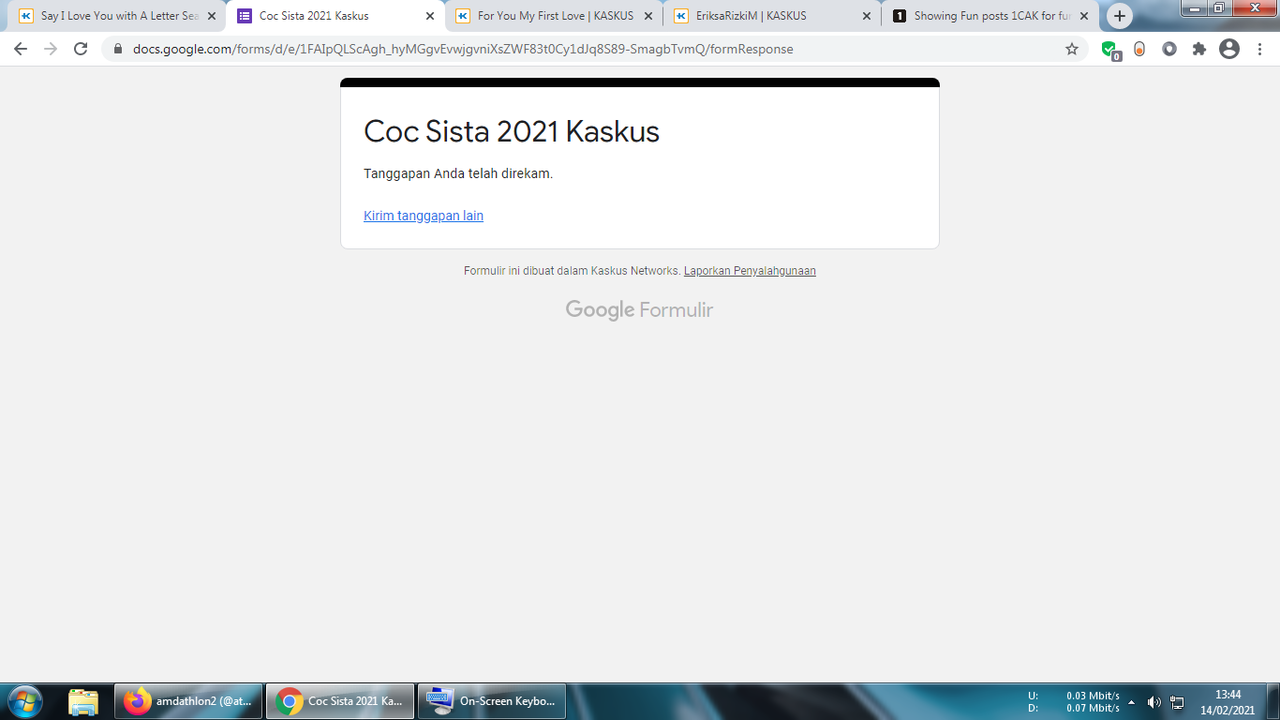The image size is (1280, 720).
Task: Click the orange extension icon in toolbar
Action: [x=1139, y=49]
